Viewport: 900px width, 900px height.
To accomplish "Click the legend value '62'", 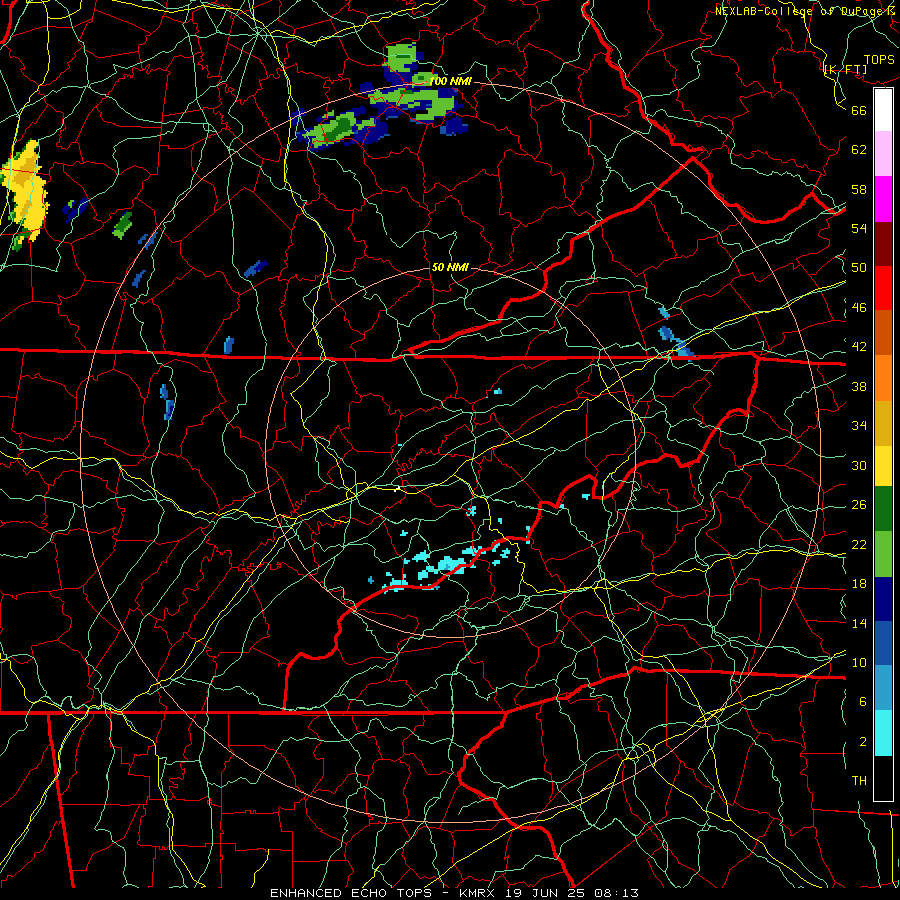I will (x=859, y=150).
